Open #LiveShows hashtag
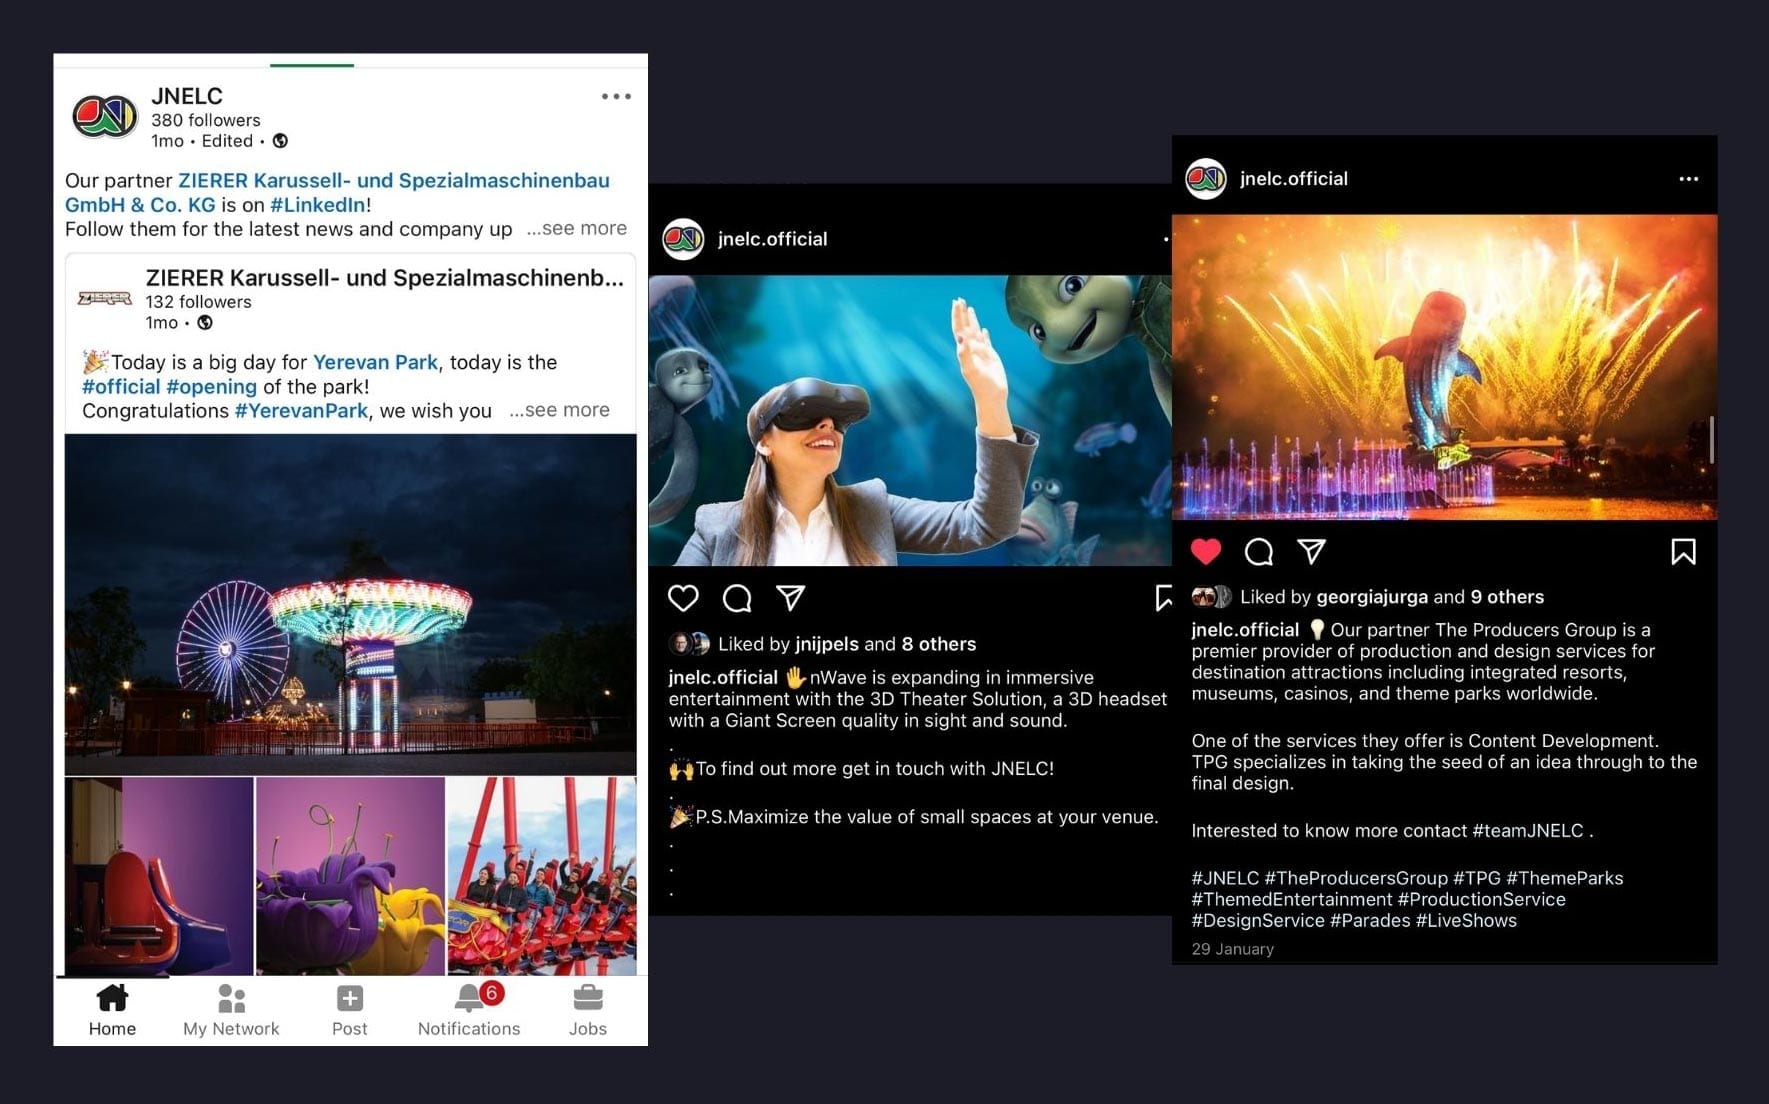1769x1104 pixels. tap(1466, 921)
